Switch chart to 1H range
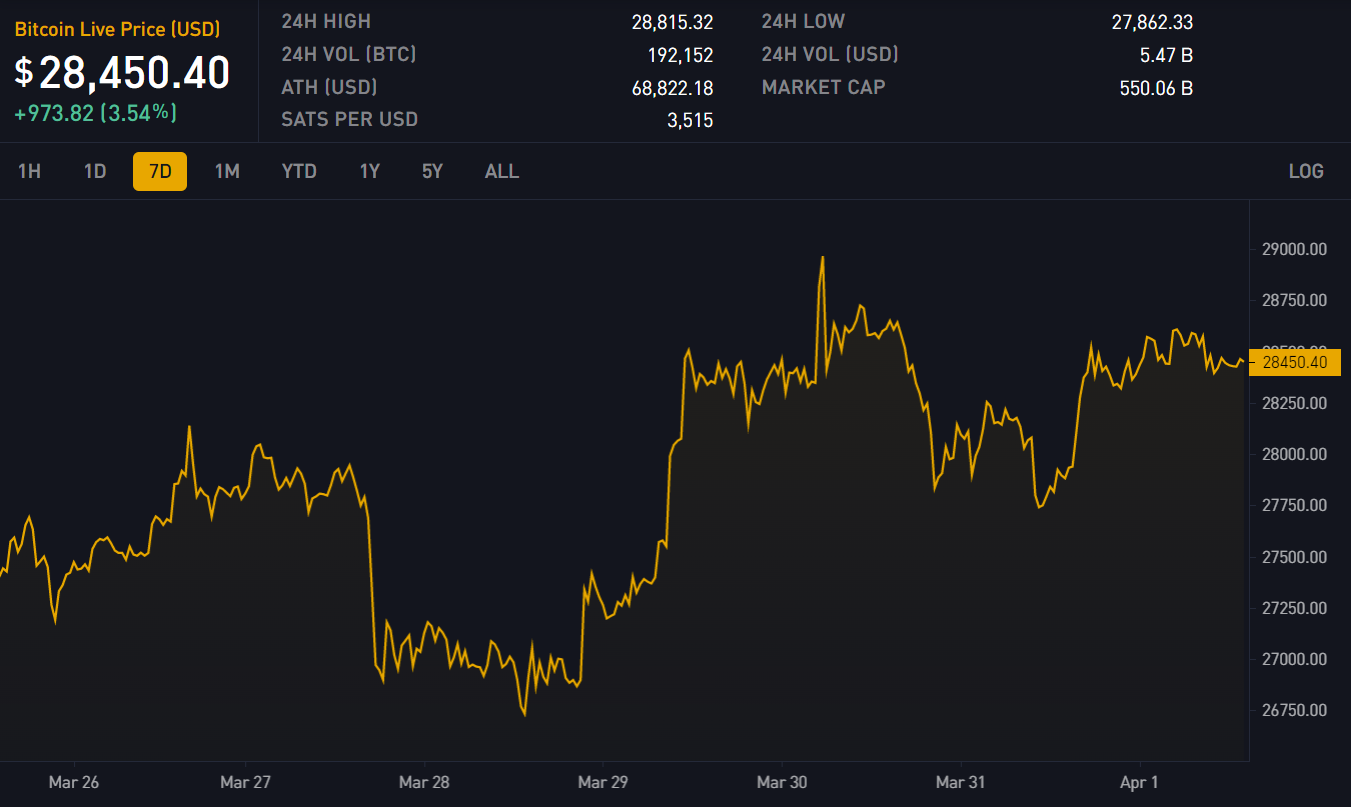The width and height of the screenshot is (1351, 807). (x=29, y=171)
